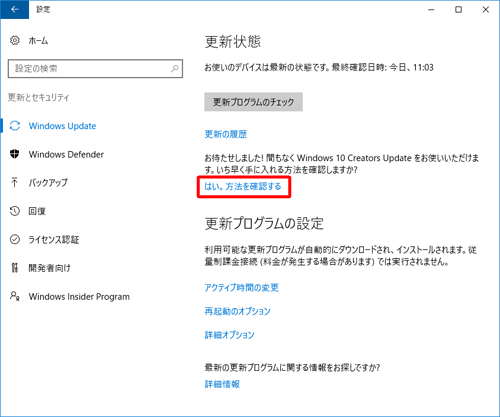Click the 利用可能な更新プログラム description text

tap(341, 256)
